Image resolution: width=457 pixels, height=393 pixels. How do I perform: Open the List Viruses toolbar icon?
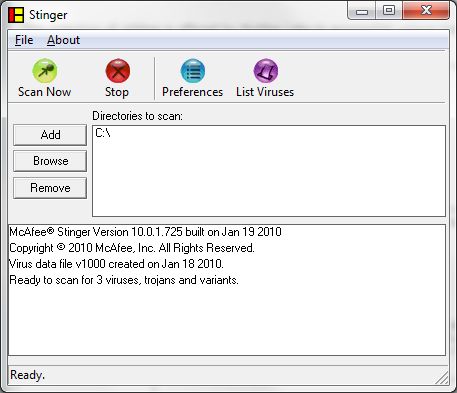[266, 71]
